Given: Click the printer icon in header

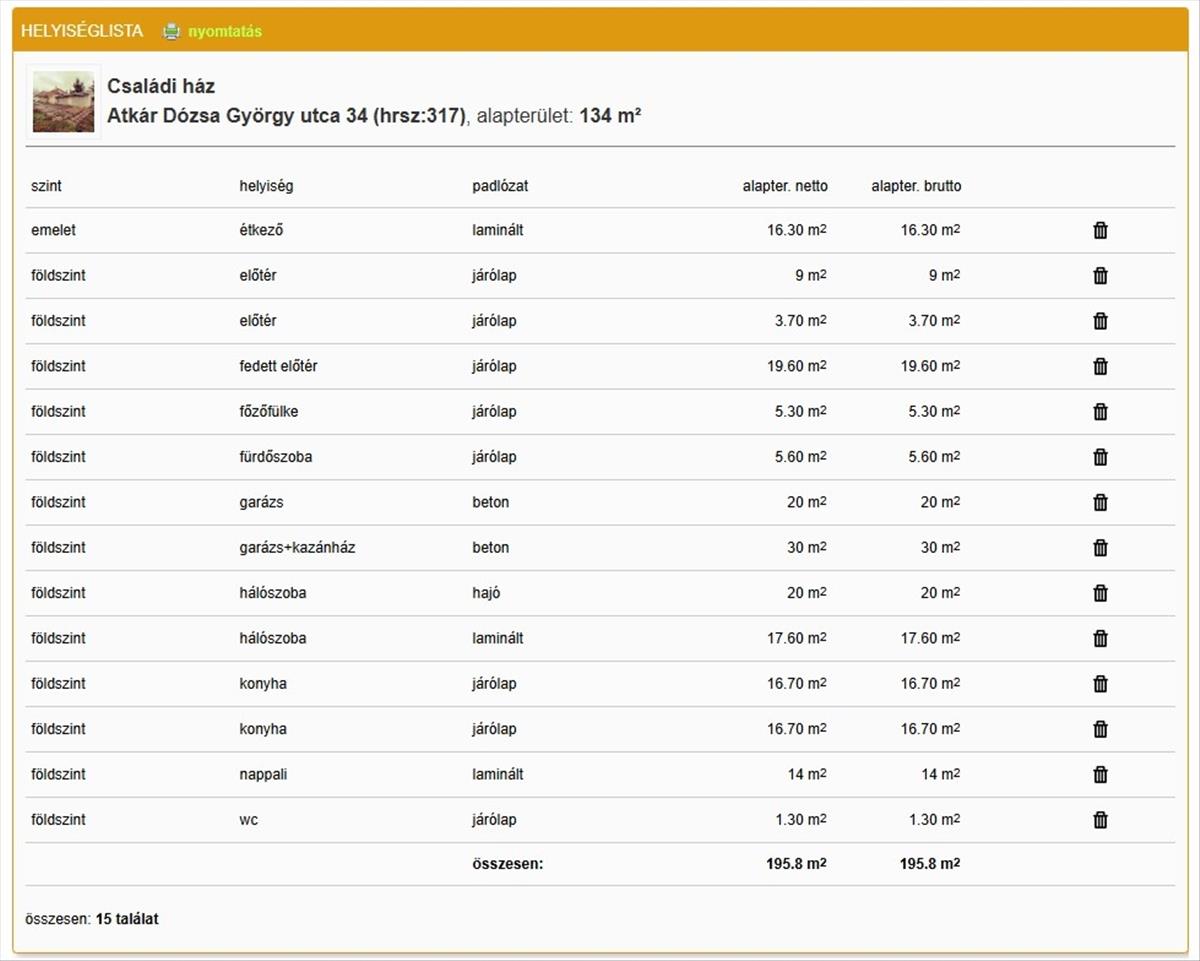Looking at the screenshot, I should pyautogui.click(x=172, y=31).
